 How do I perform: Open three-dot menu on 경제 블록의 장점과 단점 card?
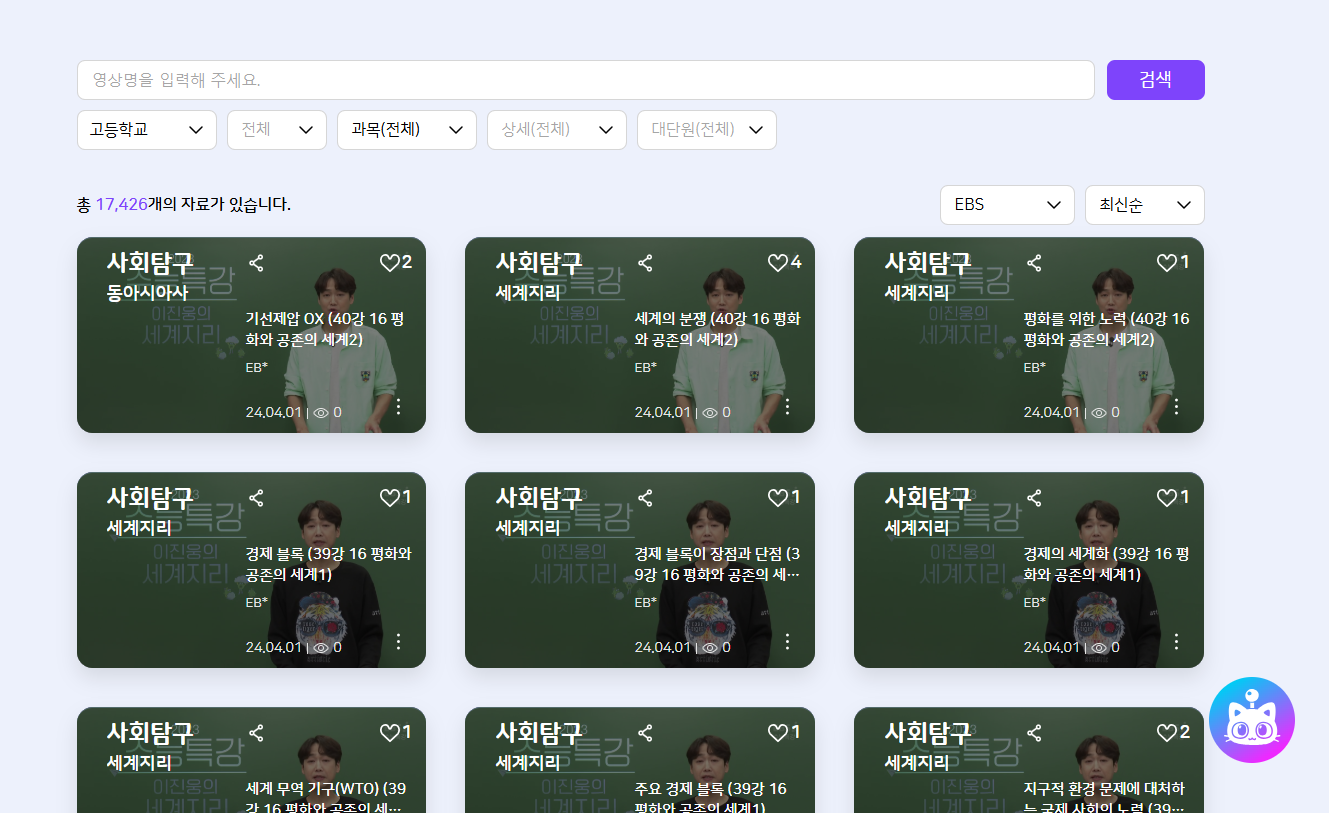[x=787, y=641]
